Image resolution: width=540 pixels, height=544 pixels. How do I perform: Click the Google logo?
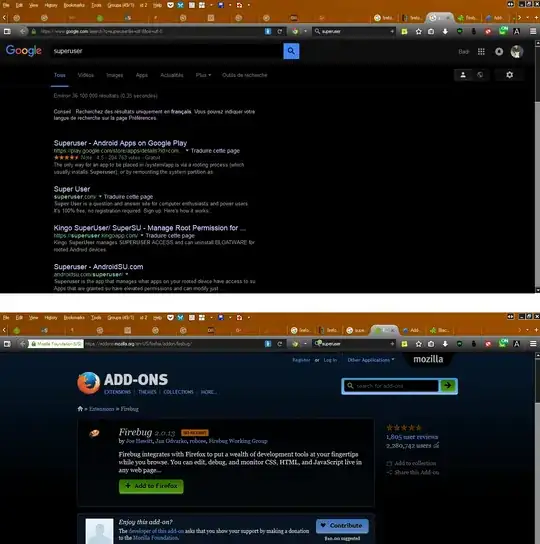[x=24, y=51]
